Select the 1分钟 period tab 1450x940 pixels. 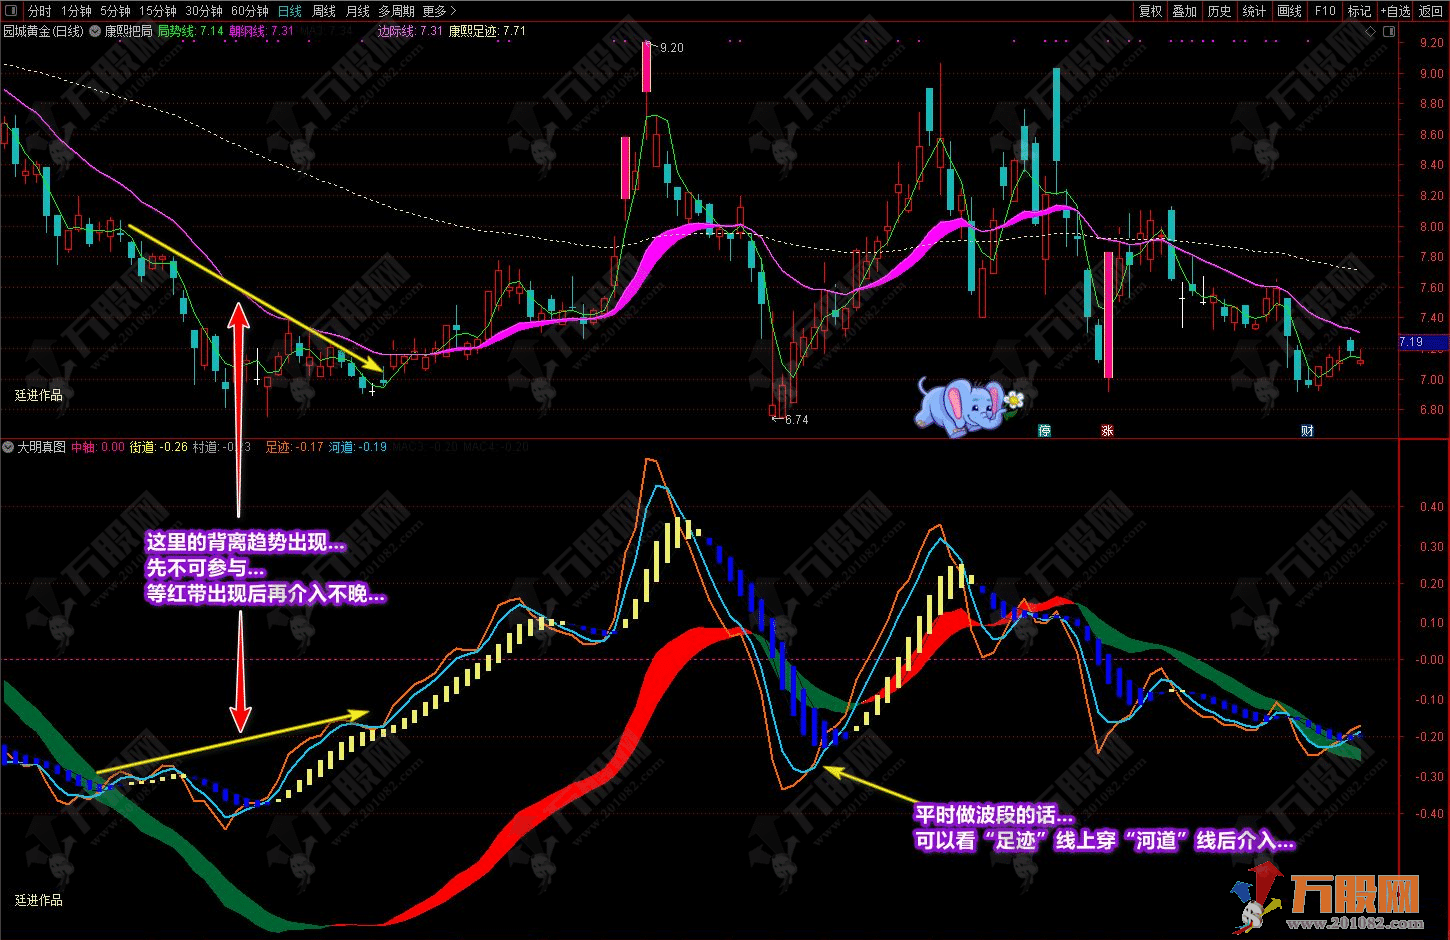76,11
